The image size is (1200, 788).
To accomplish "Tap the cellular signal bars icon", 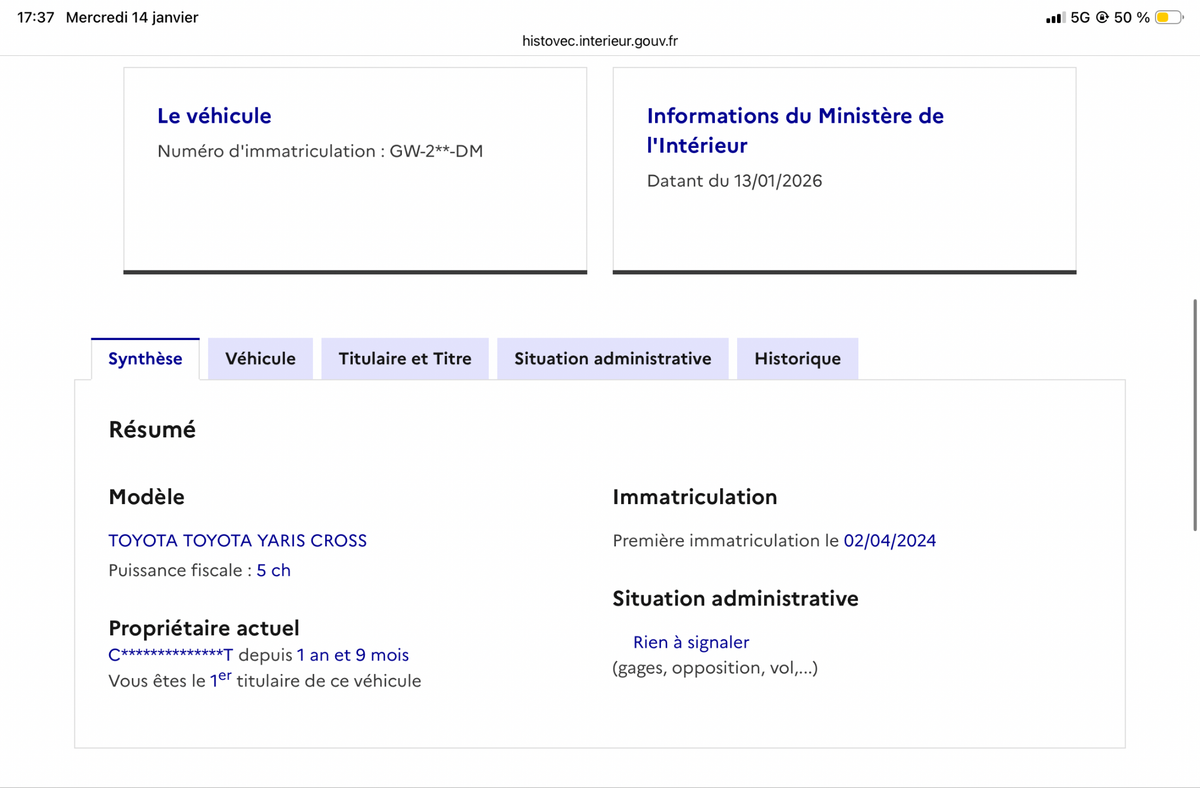I will click(1054, 18).
